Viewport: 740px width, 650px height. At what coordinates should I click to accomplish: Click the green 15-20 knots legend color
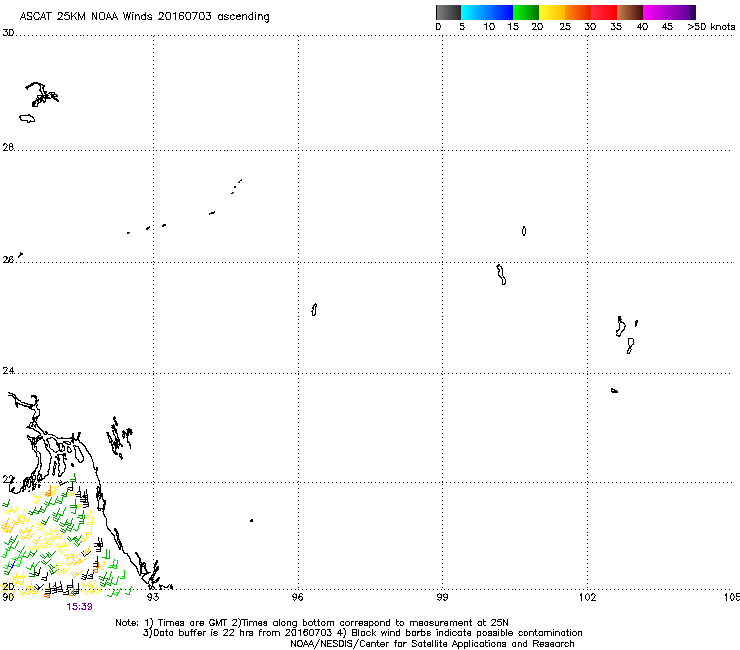(x=526, y=12)
